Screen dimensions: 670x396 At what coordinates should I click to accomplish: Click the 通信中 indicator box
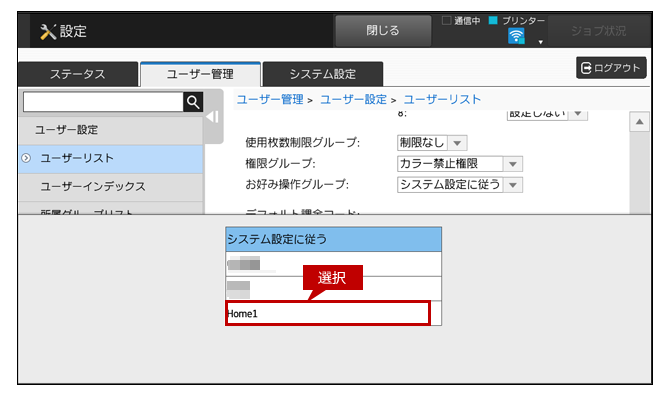(x=447, y=20)
